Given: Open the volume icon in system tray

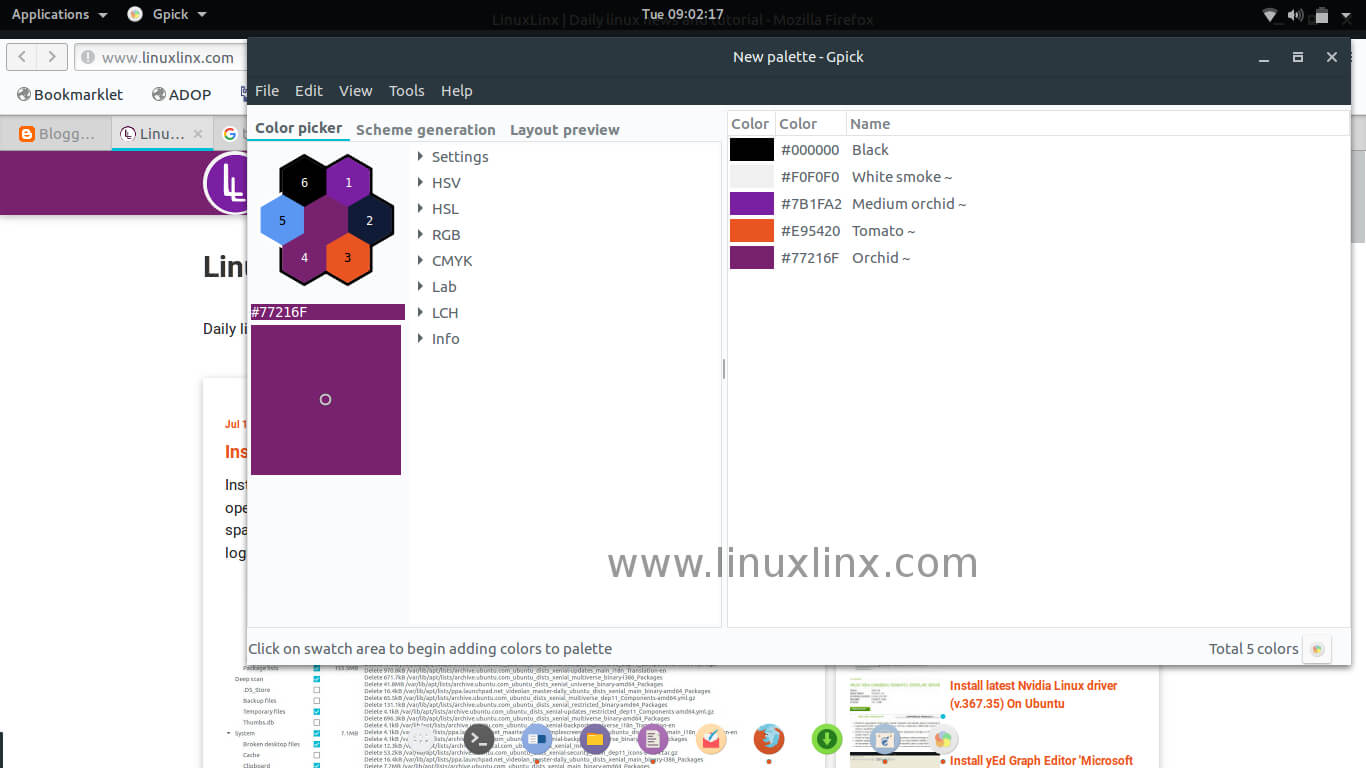Looking at the screenshot, I should tap(1294, 15).
